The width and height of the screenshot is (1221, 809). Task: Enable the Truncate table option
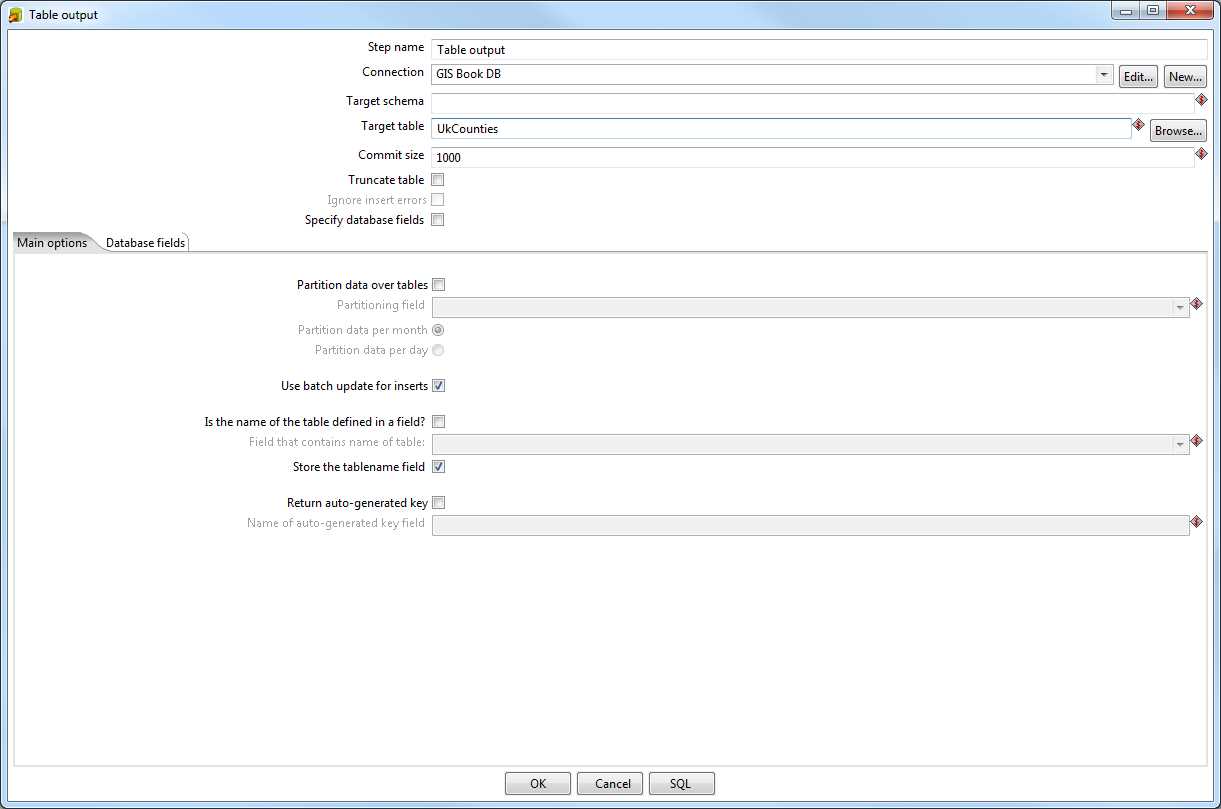437,179
